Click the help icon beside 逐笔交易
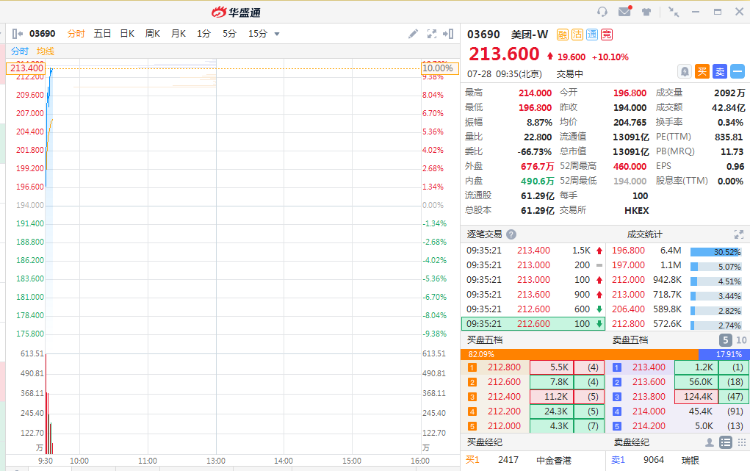Image resolution: width=750 pixels, height=471 pixels. pos(510,234)
